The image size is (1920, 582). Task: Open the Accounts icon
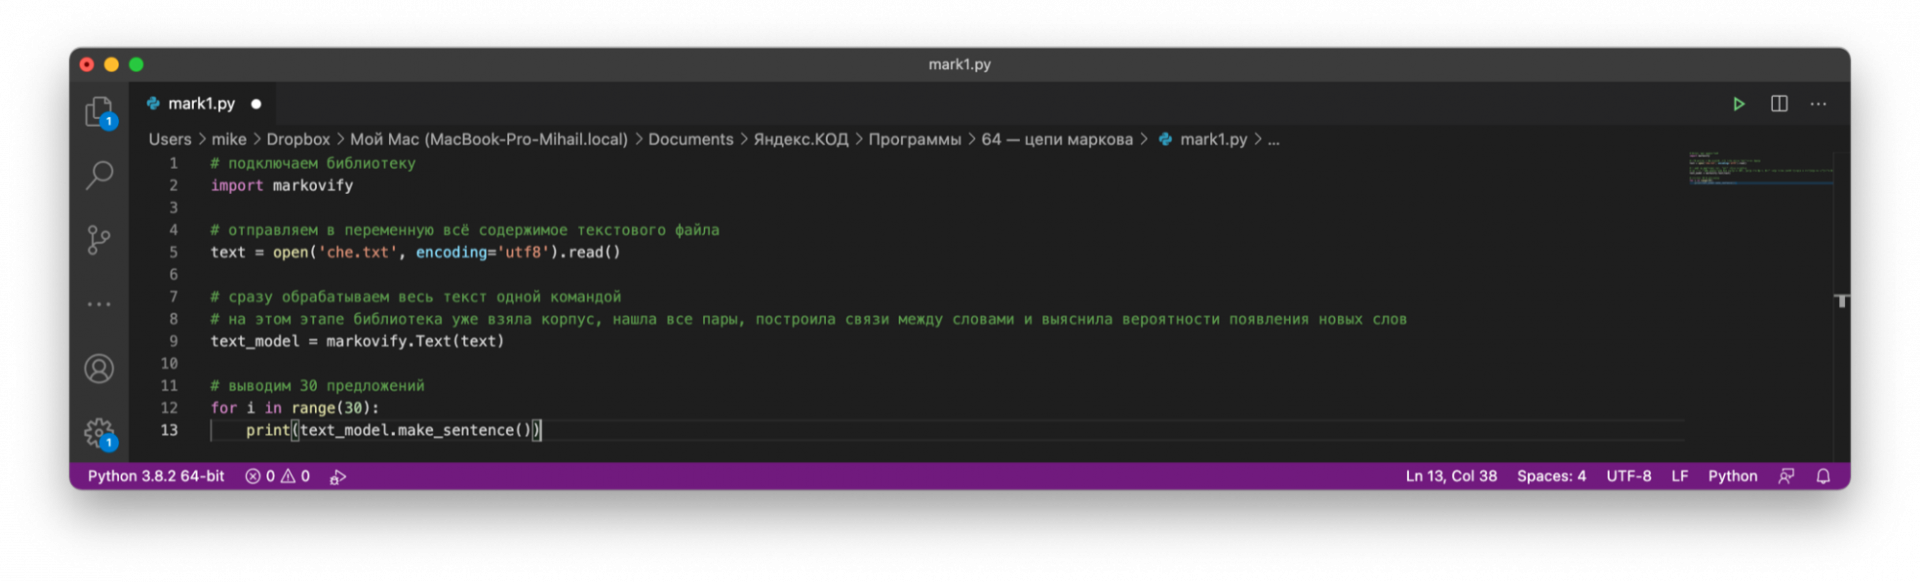click(x=99, y=369)
